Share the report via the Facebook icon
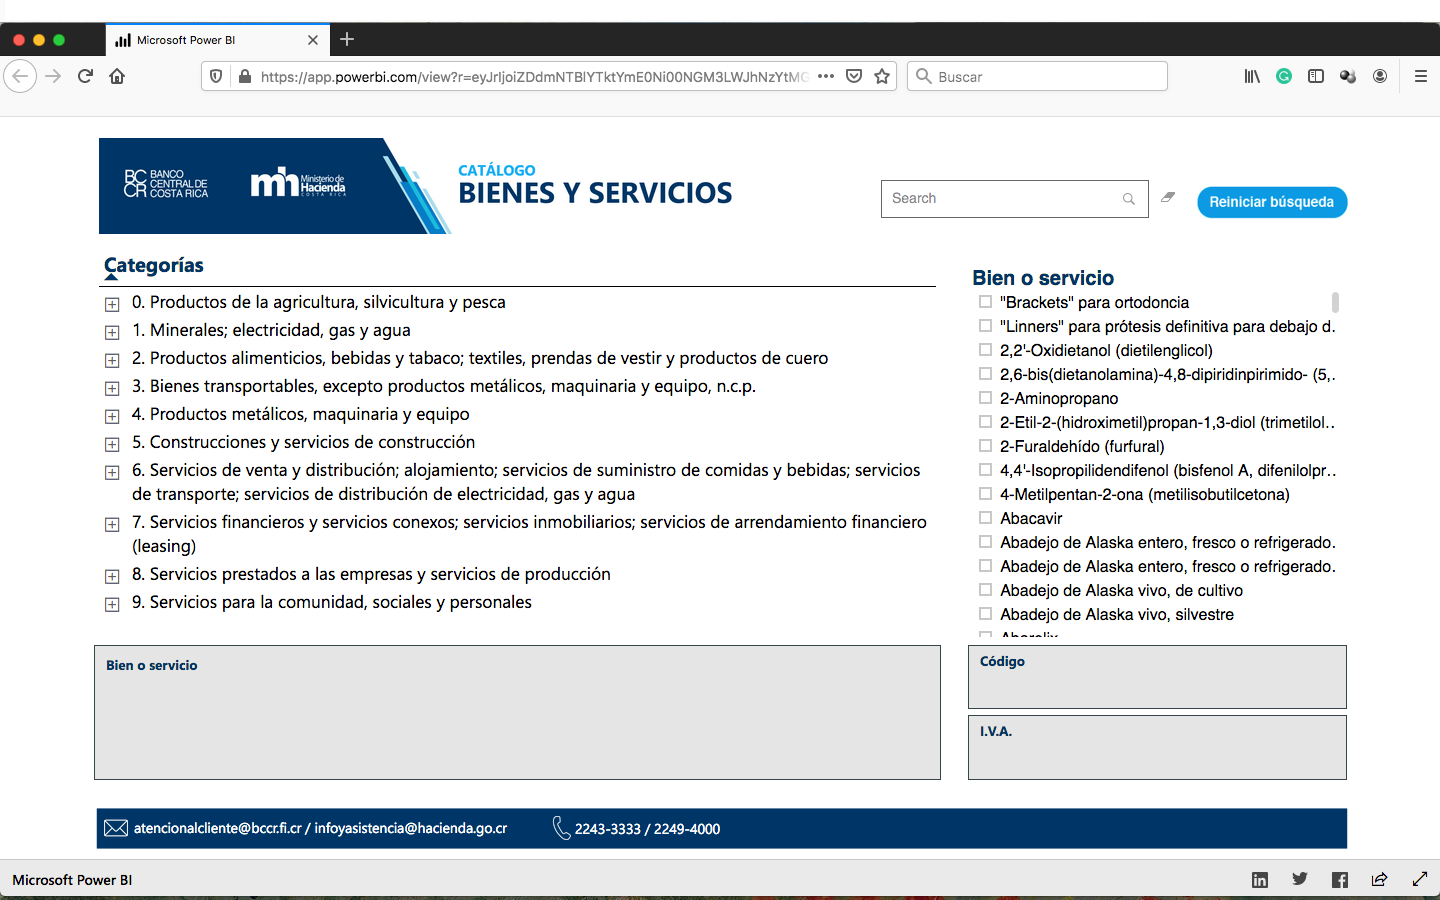 pyautogui.click(x=1339, y=879)
